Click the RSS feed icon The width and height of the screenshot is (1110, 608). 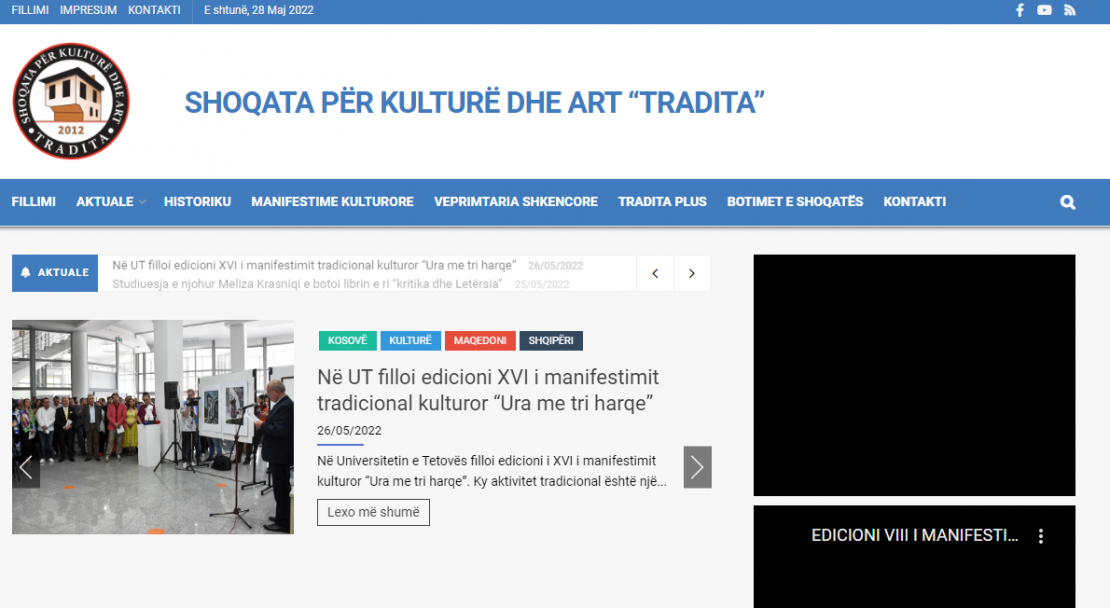(1069, 10)
